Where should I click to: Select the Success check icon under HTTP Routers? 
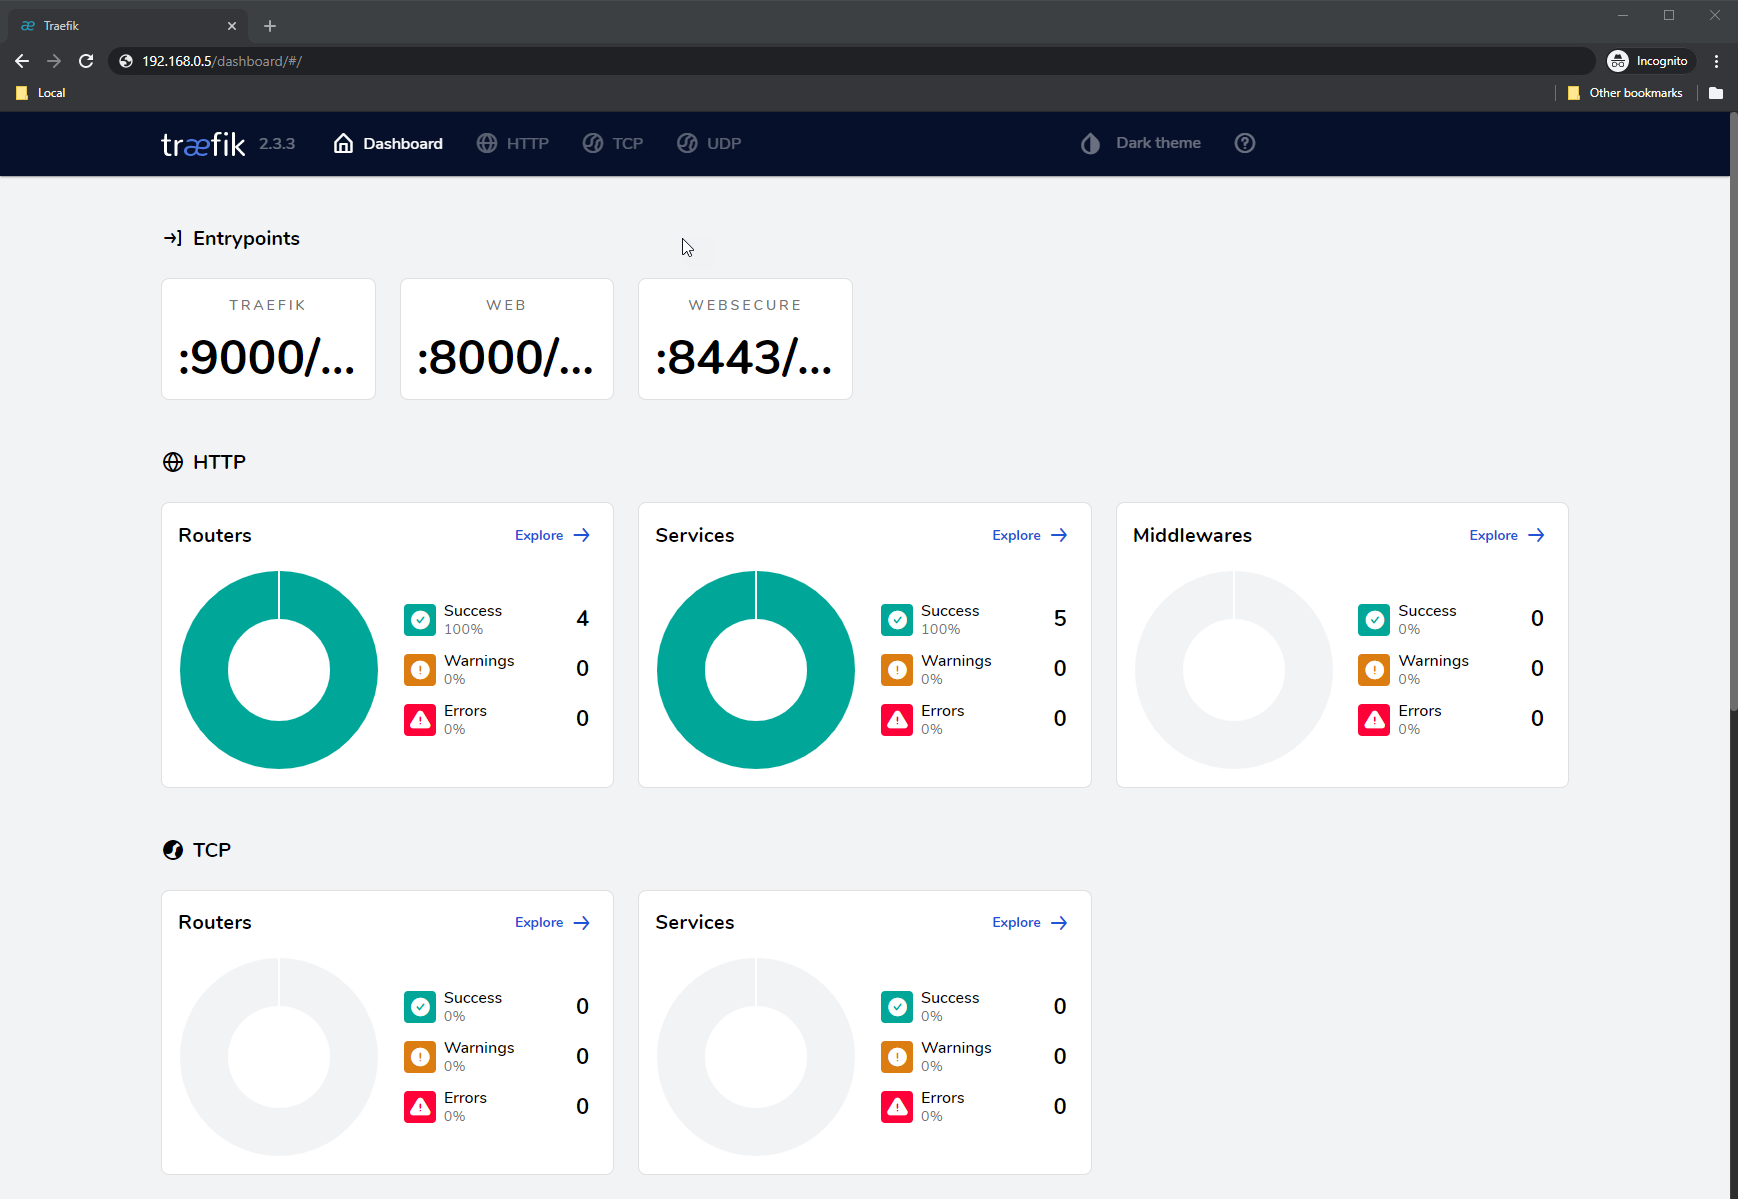click(419, 619)
